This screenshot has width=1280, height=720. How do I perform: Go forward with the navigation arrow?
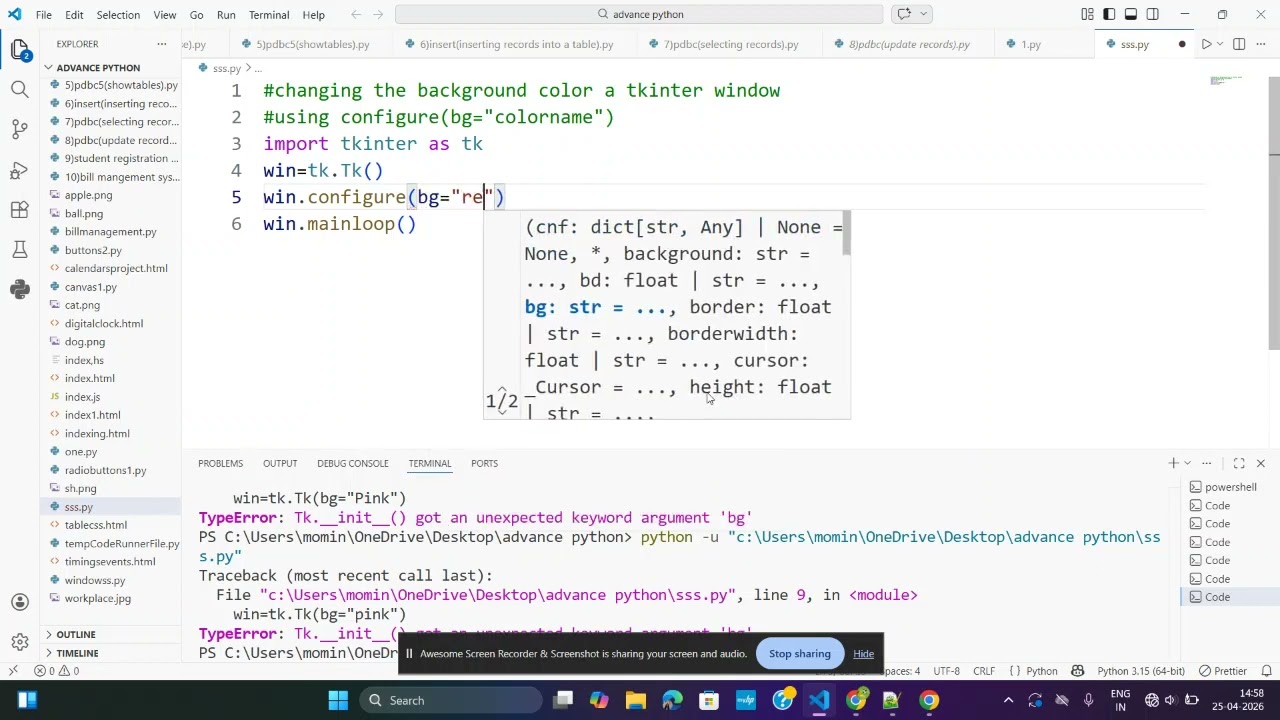tap(379, 14)
